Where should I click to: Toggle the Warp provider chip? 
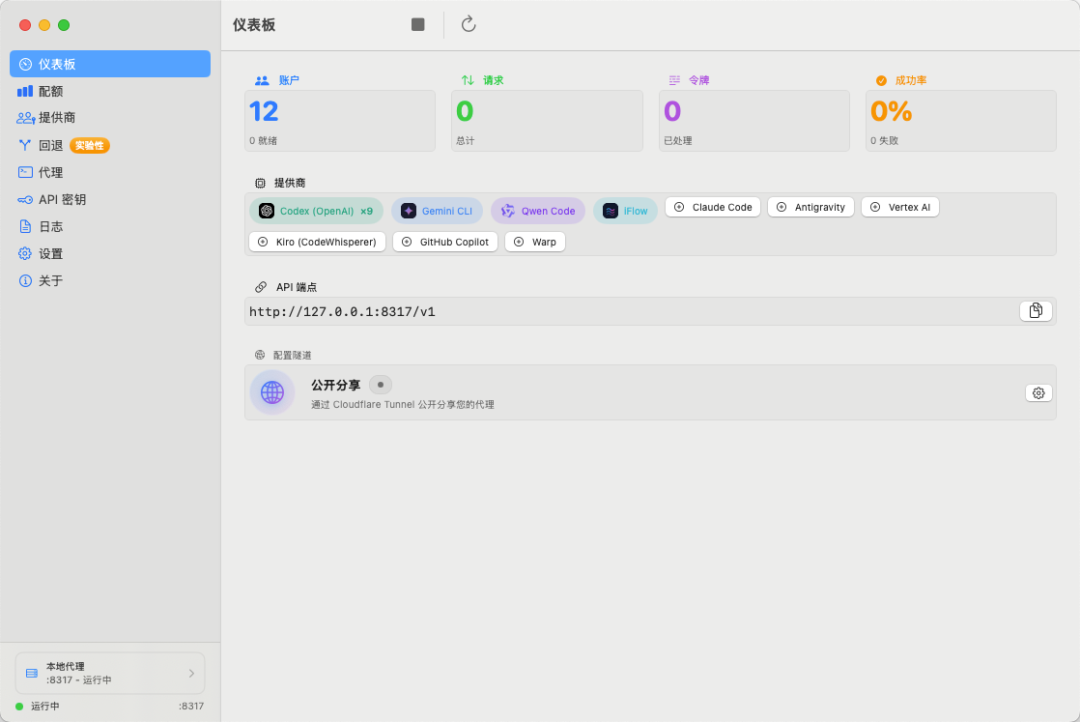point(535,241)
